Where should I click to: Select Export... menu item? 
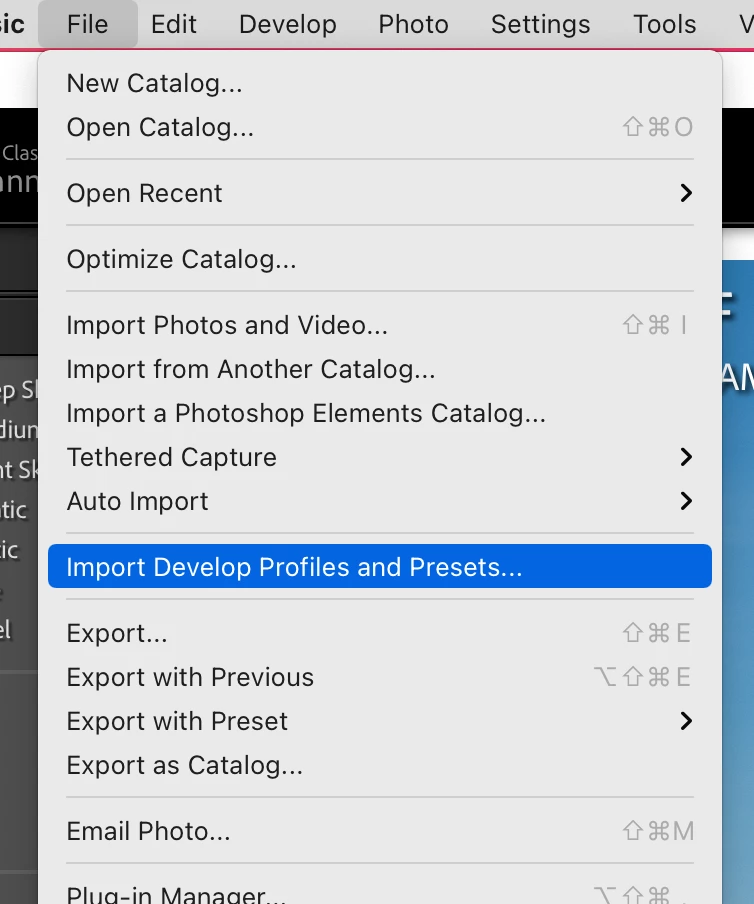(x=117, y=633)
